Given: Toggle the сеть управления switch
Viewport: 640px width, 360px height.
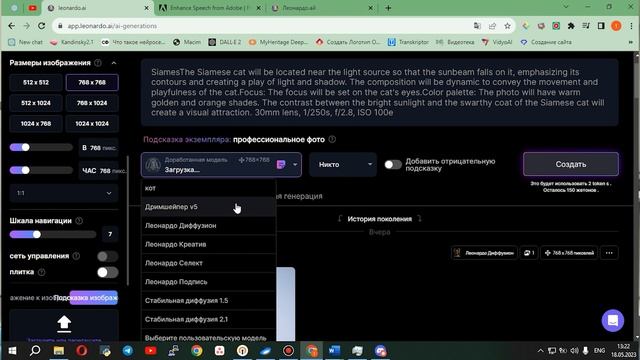Looking at the screenshot, I should (108, 256).
